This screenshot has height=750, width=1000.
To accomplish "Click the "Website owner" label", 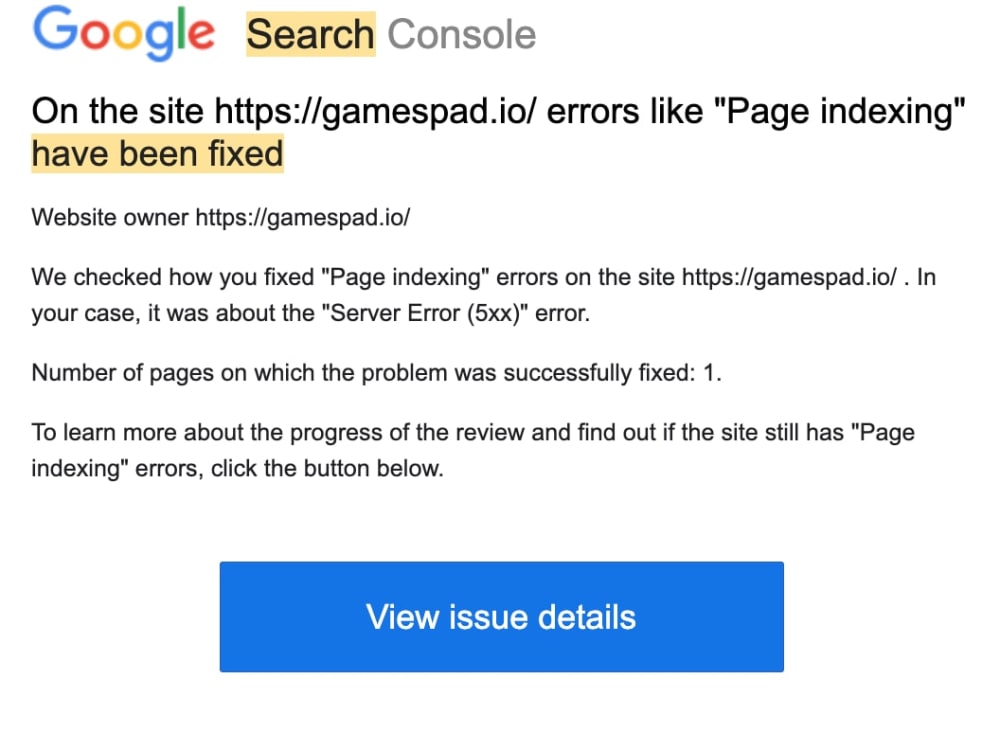I will click(x=110, y=218).
